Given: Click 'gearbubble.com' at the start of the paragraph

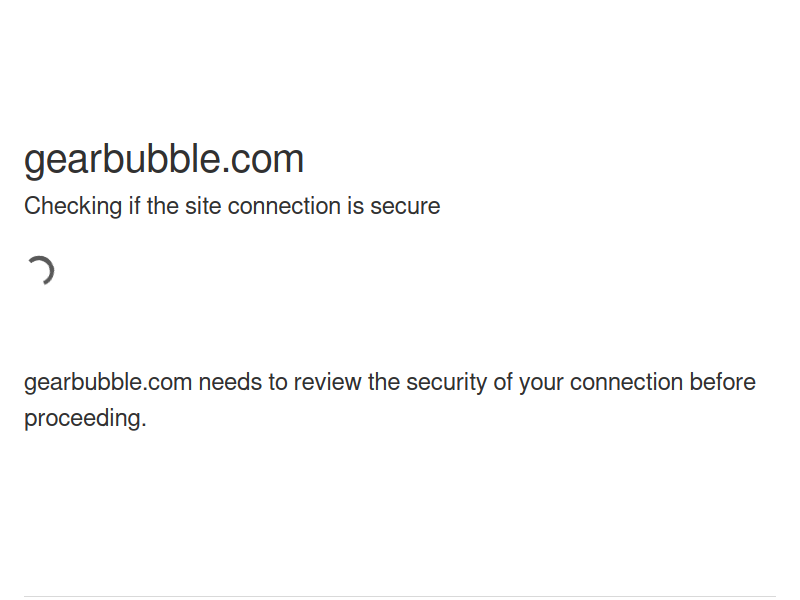Looking at the screenshot, I should pos(108,383).
